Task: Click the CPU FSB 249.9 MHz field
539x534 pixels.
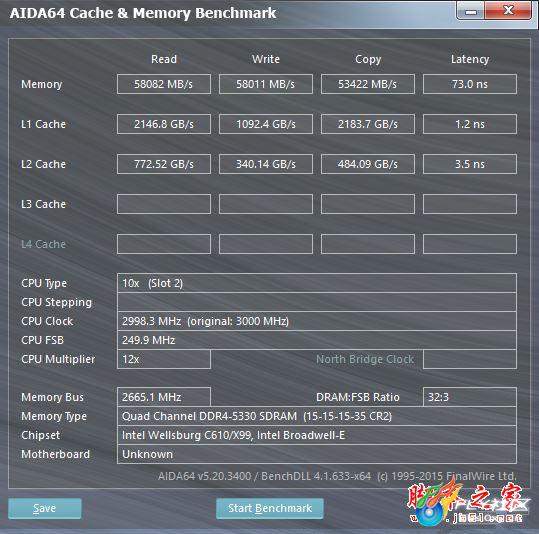Action: [x=317, y=340]
